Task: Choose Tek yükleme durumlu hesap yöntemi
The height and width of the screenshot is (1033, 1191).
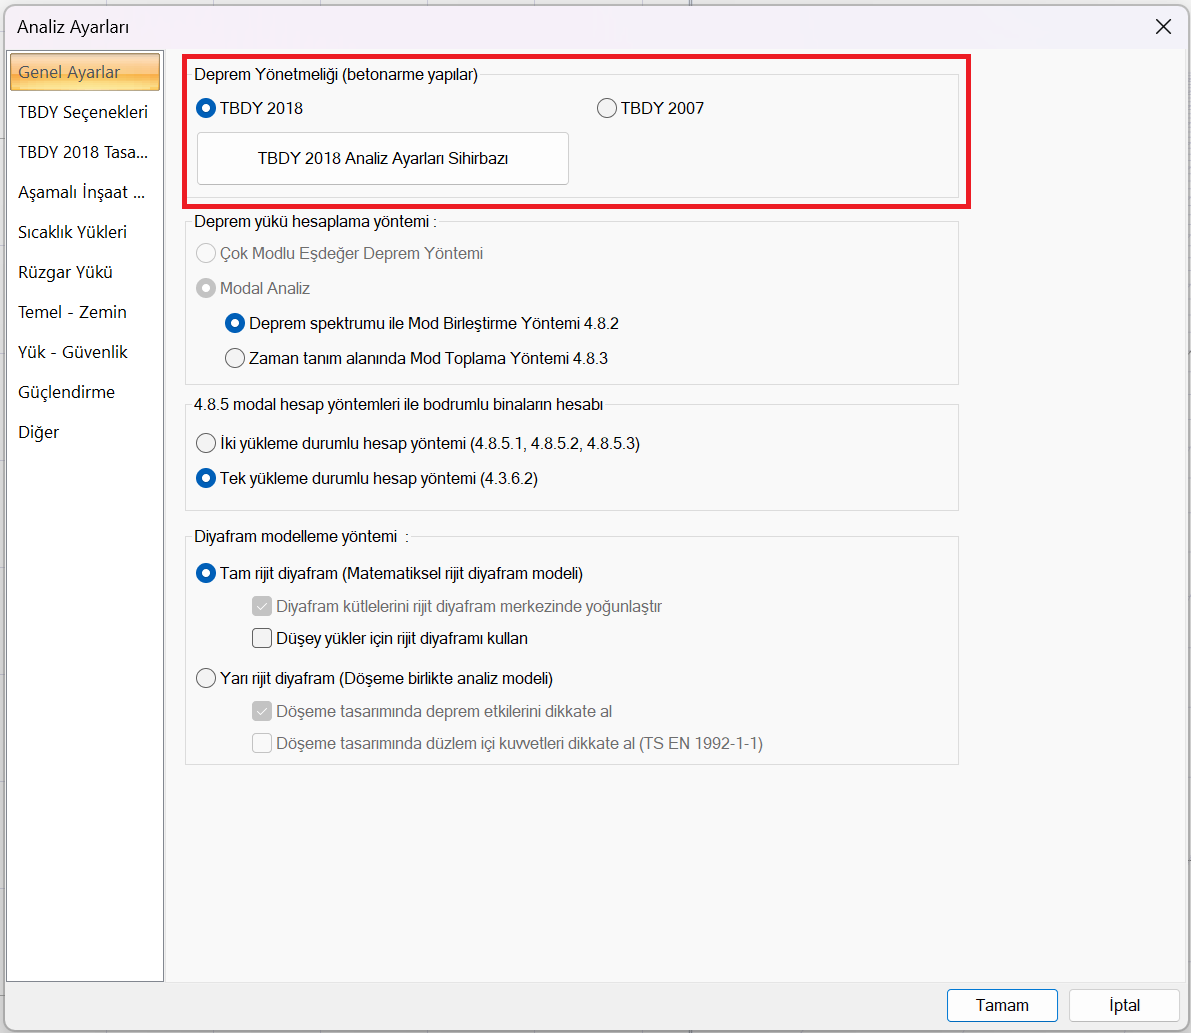Action: point(207,478)
